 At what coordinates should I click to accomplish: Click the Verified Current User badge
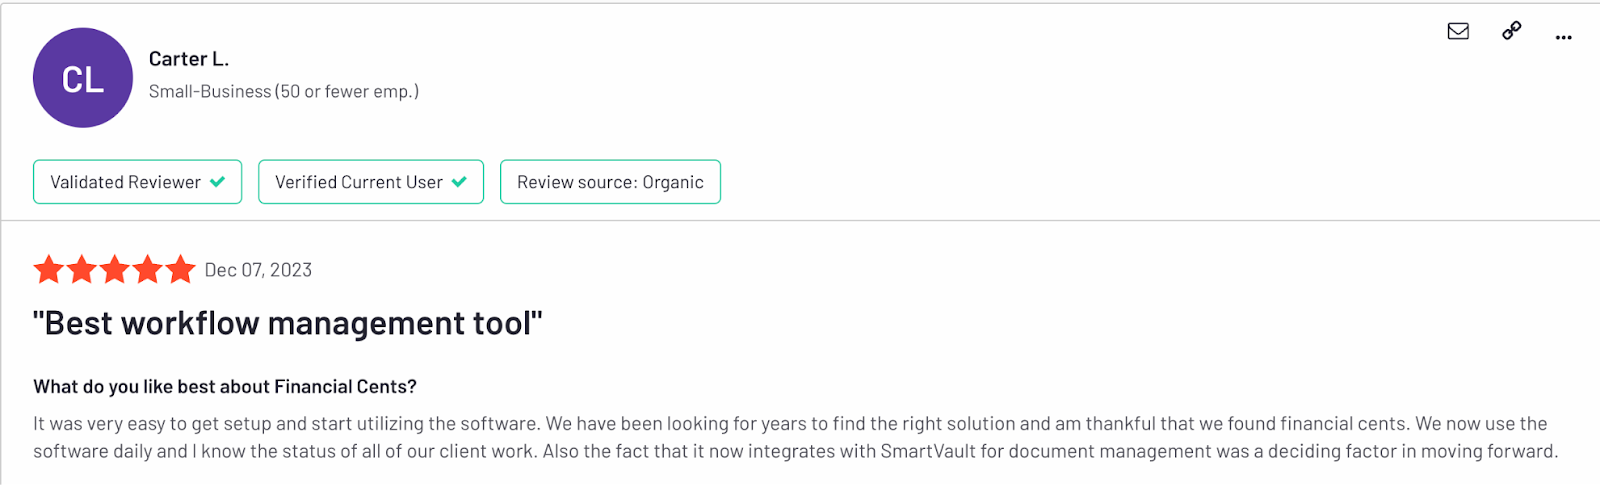click(x=371, y=182)
